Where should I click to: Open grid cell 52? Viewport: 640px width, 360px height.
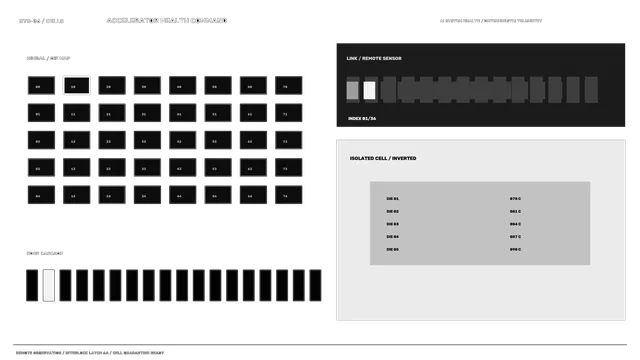tap(218, 140)
